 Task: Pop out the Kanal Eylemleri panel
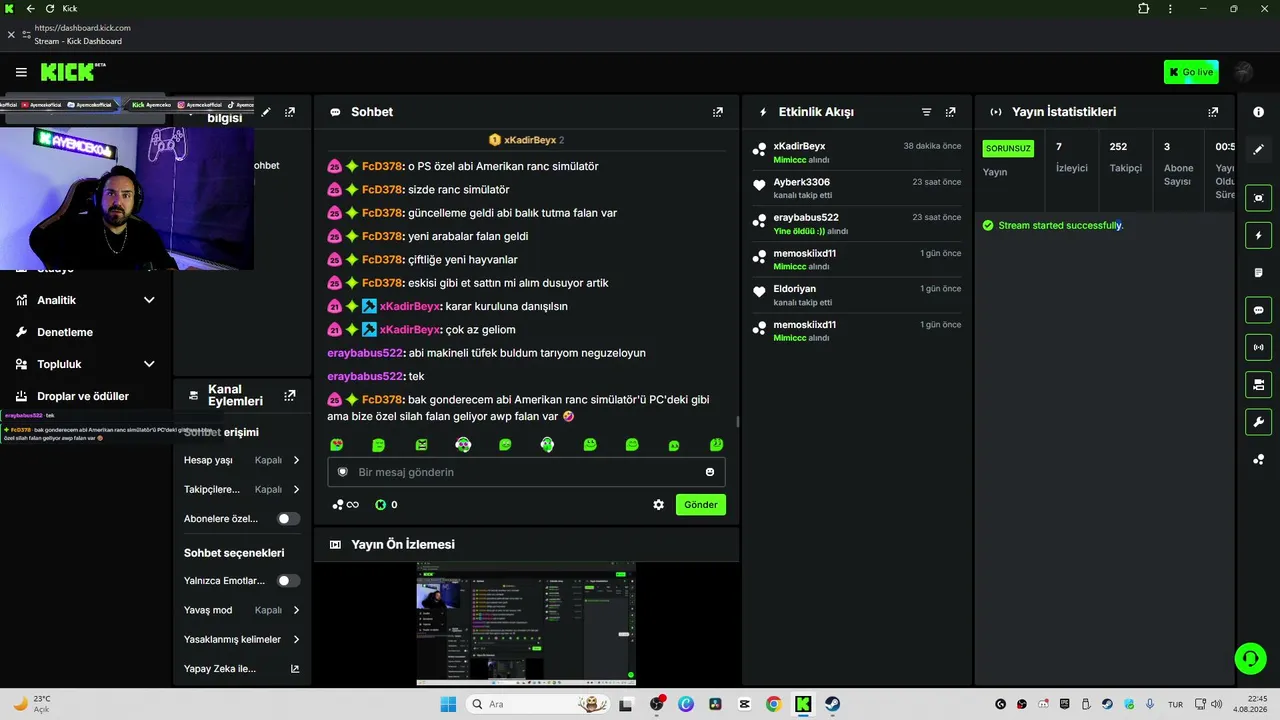pos(290,395)
